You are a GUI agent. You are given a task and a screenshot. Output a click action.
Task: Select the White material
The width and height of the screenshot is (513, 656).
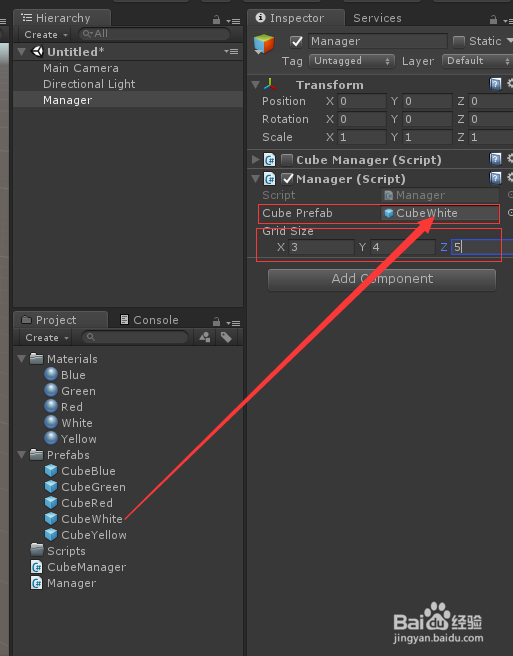[x=77, y=423]
